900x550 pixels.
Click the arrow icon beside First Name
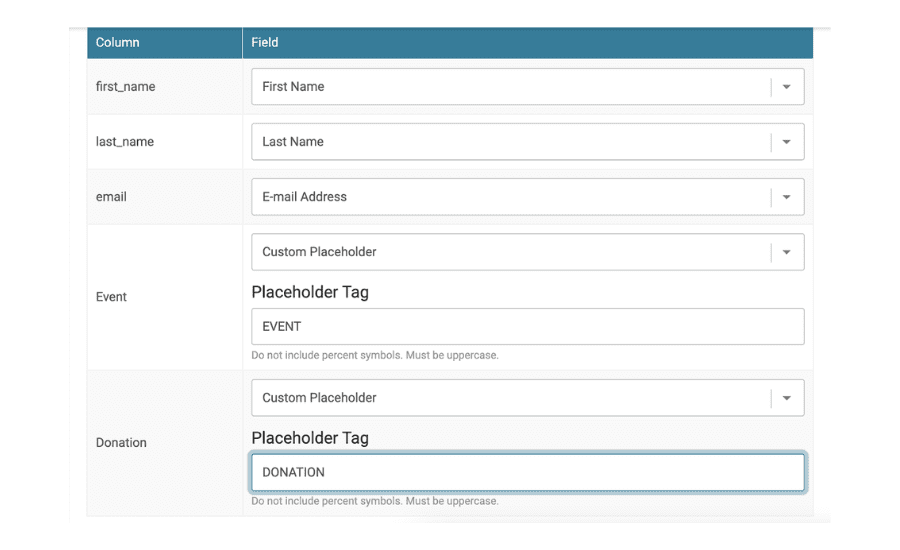(x=786, y=87)
